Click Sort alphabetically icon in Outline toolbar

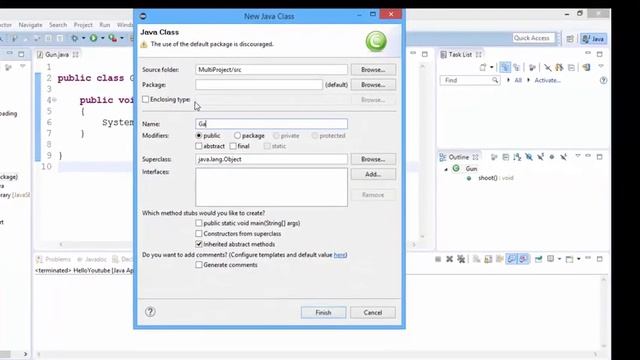(x=517, y=157)
